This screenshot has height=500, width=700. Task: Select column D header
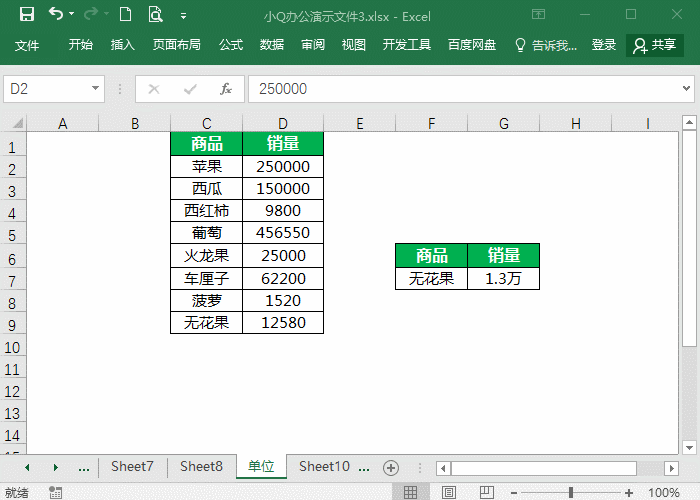point(283,123)
